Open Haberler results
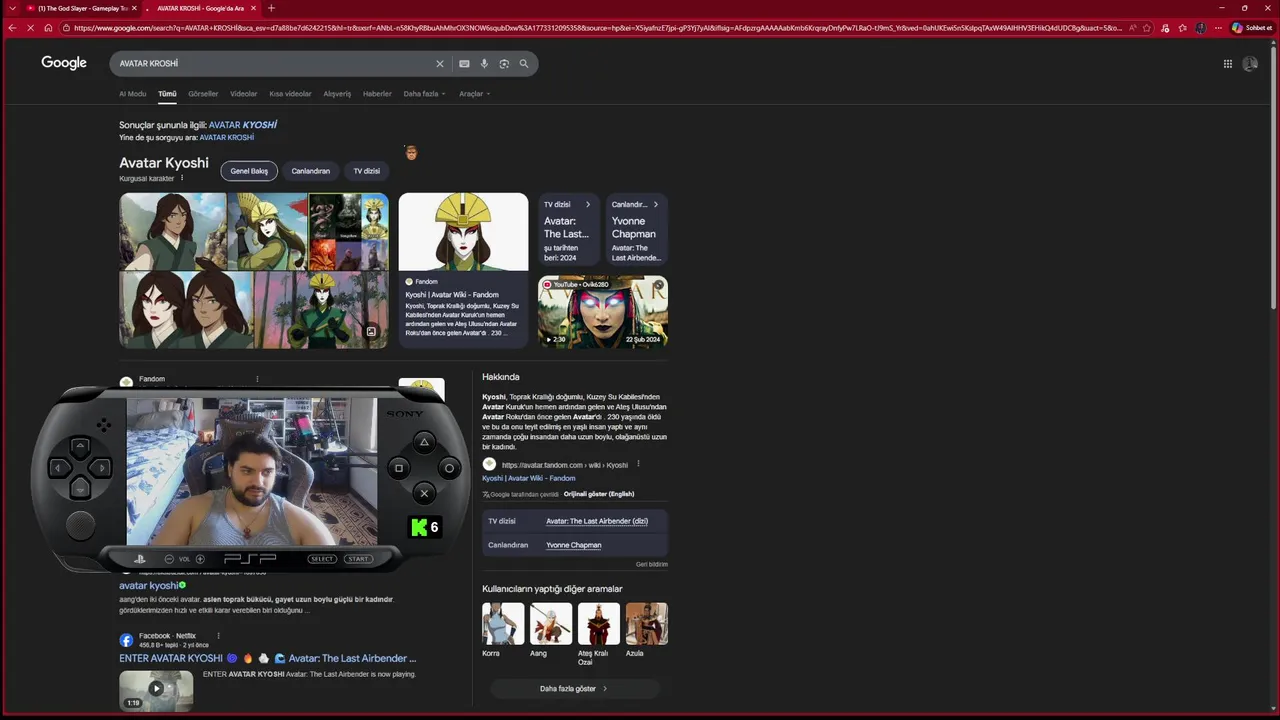The height and width of the screenshot is (720, 1280). 377,94
